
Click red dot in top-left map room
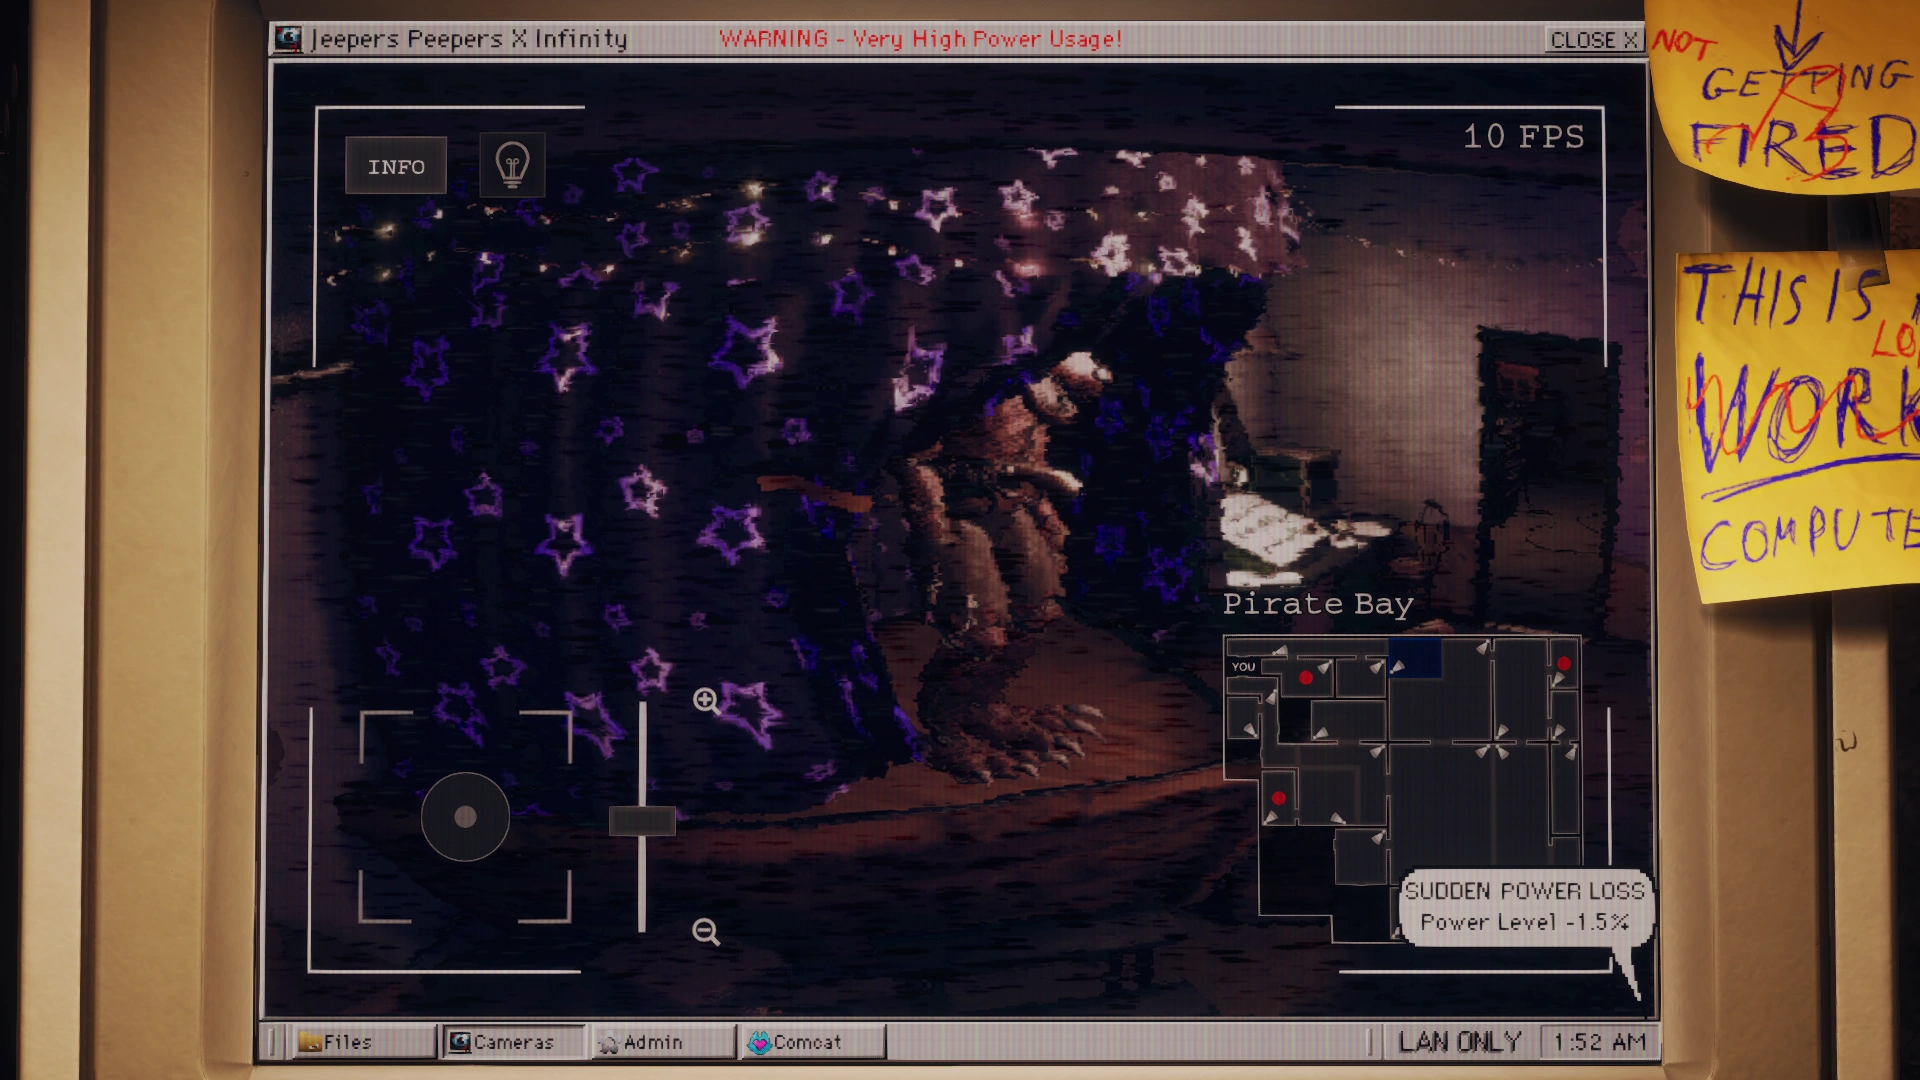pyautogui.click(x=1306, y=677)
